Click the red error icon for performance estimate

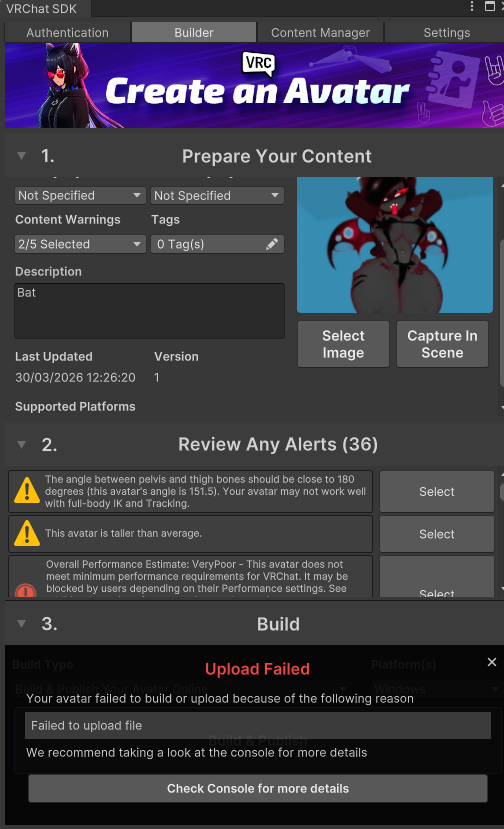click(25, 590)
